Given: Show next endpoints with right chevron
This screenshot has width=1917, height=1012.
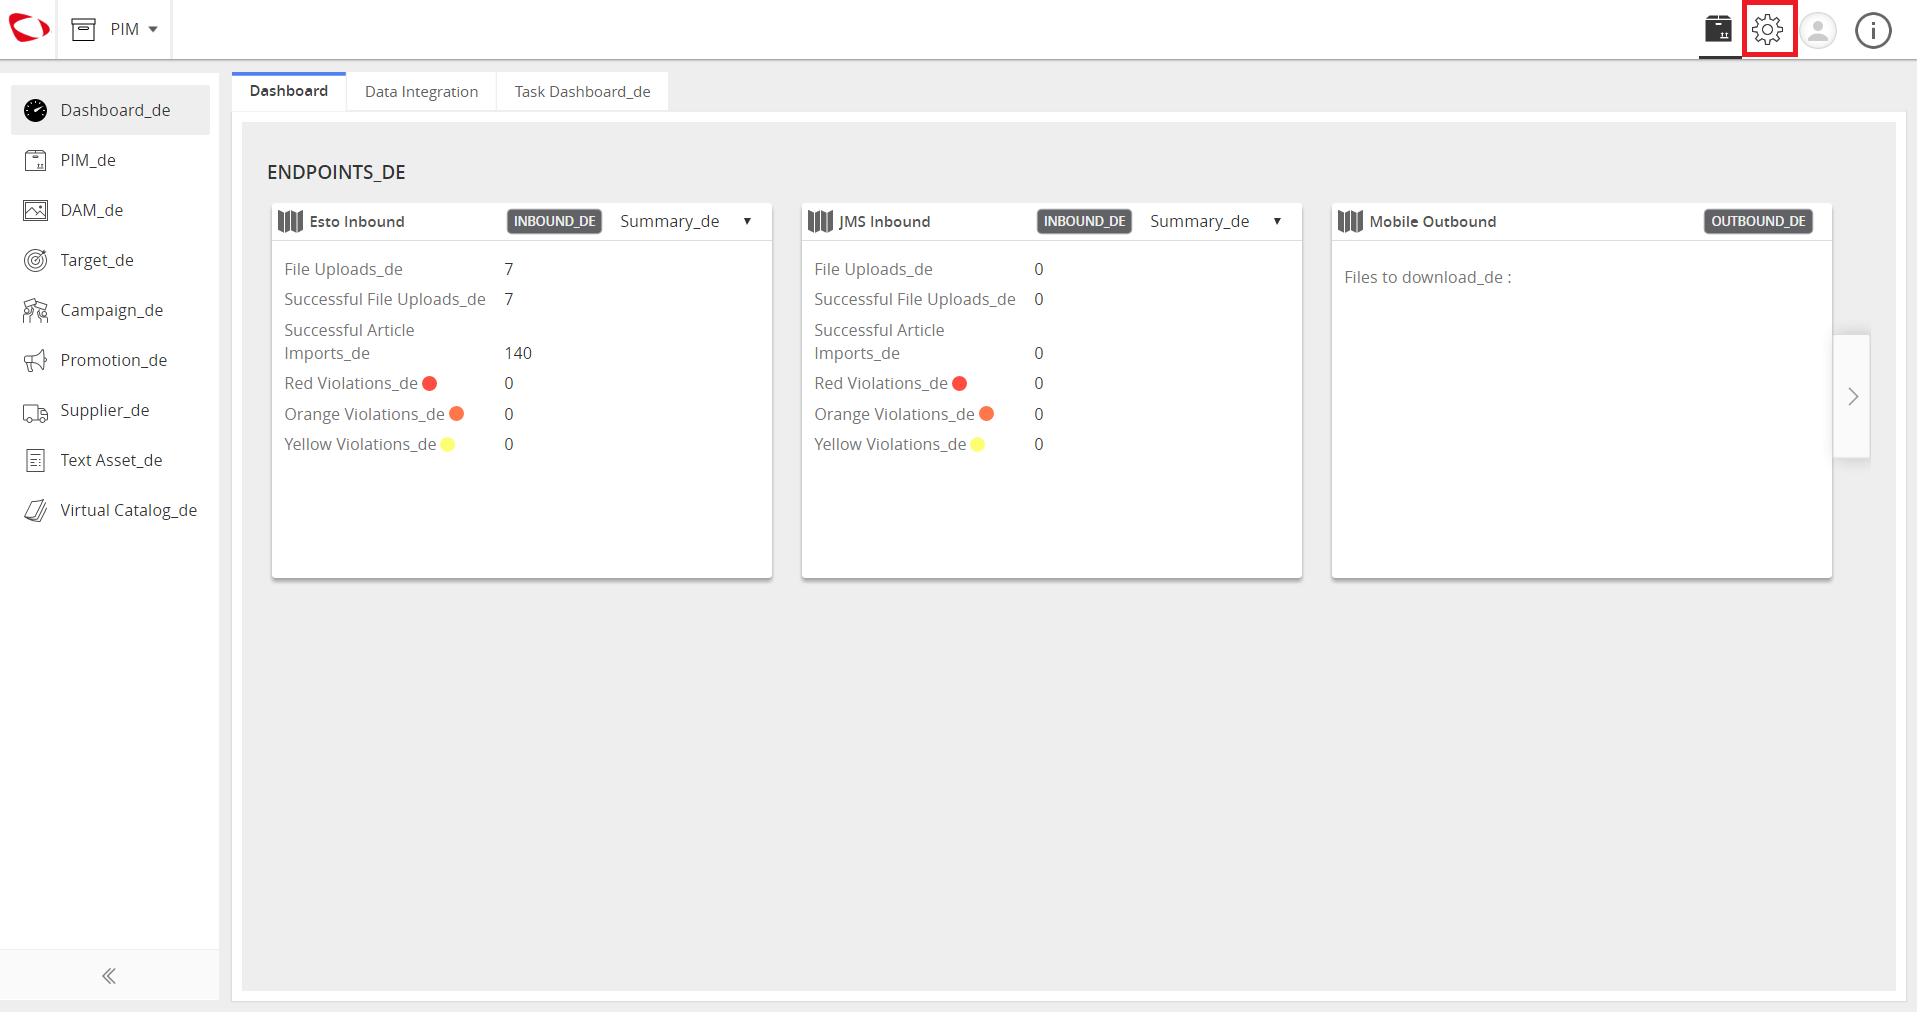Looking at the screenshot, I should [x=1852, y=396].
